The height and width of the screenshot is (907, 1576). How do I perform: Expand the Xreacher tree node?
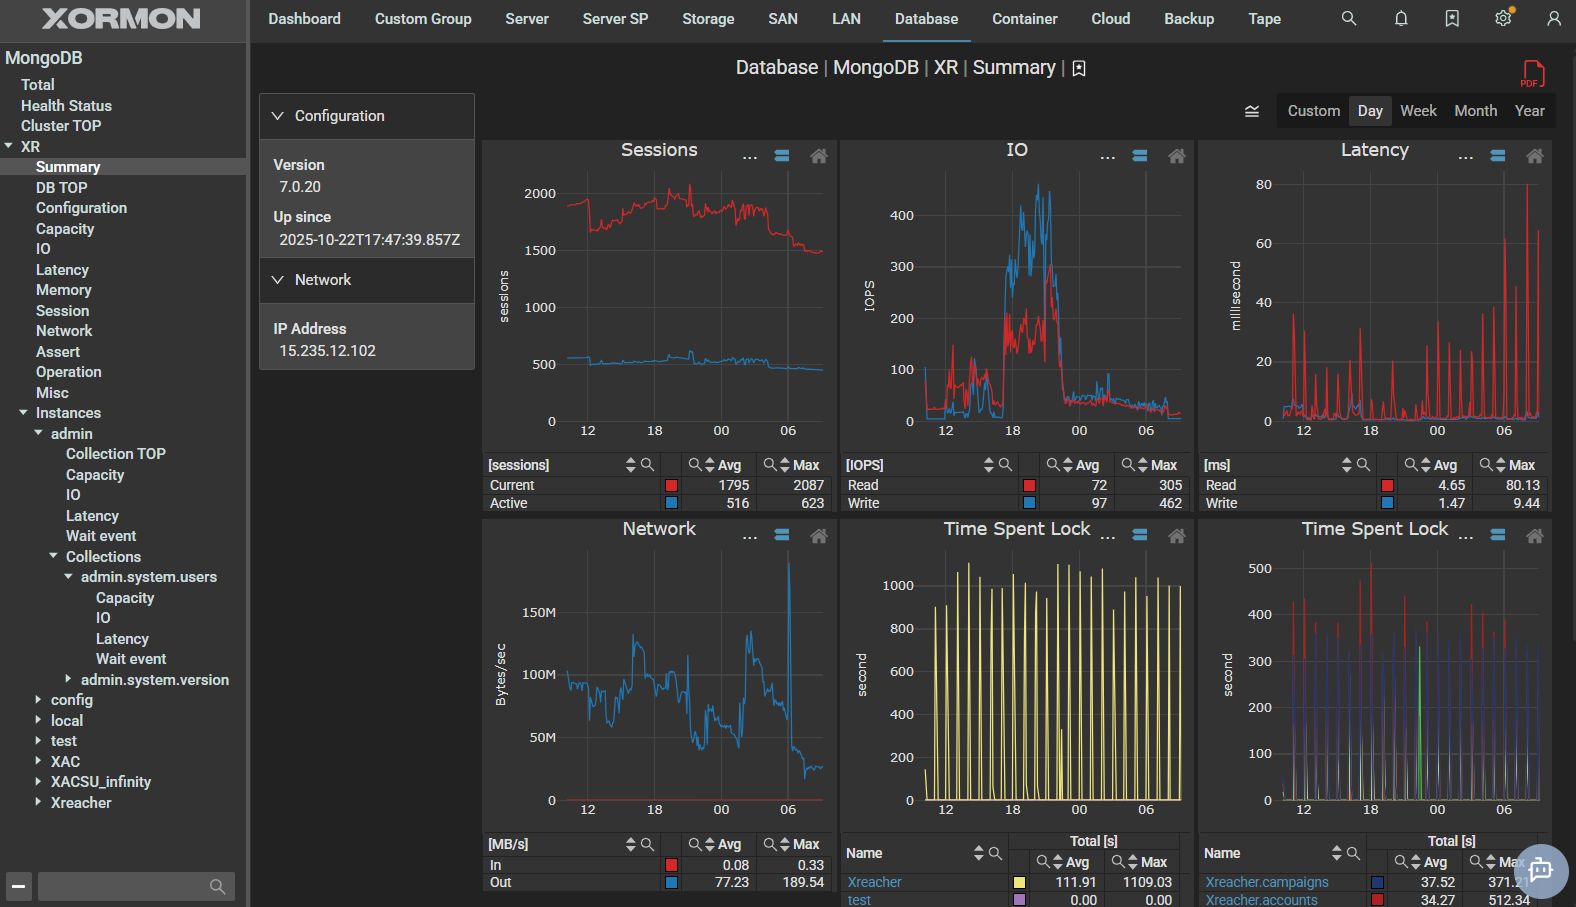(x=38, y=802)
